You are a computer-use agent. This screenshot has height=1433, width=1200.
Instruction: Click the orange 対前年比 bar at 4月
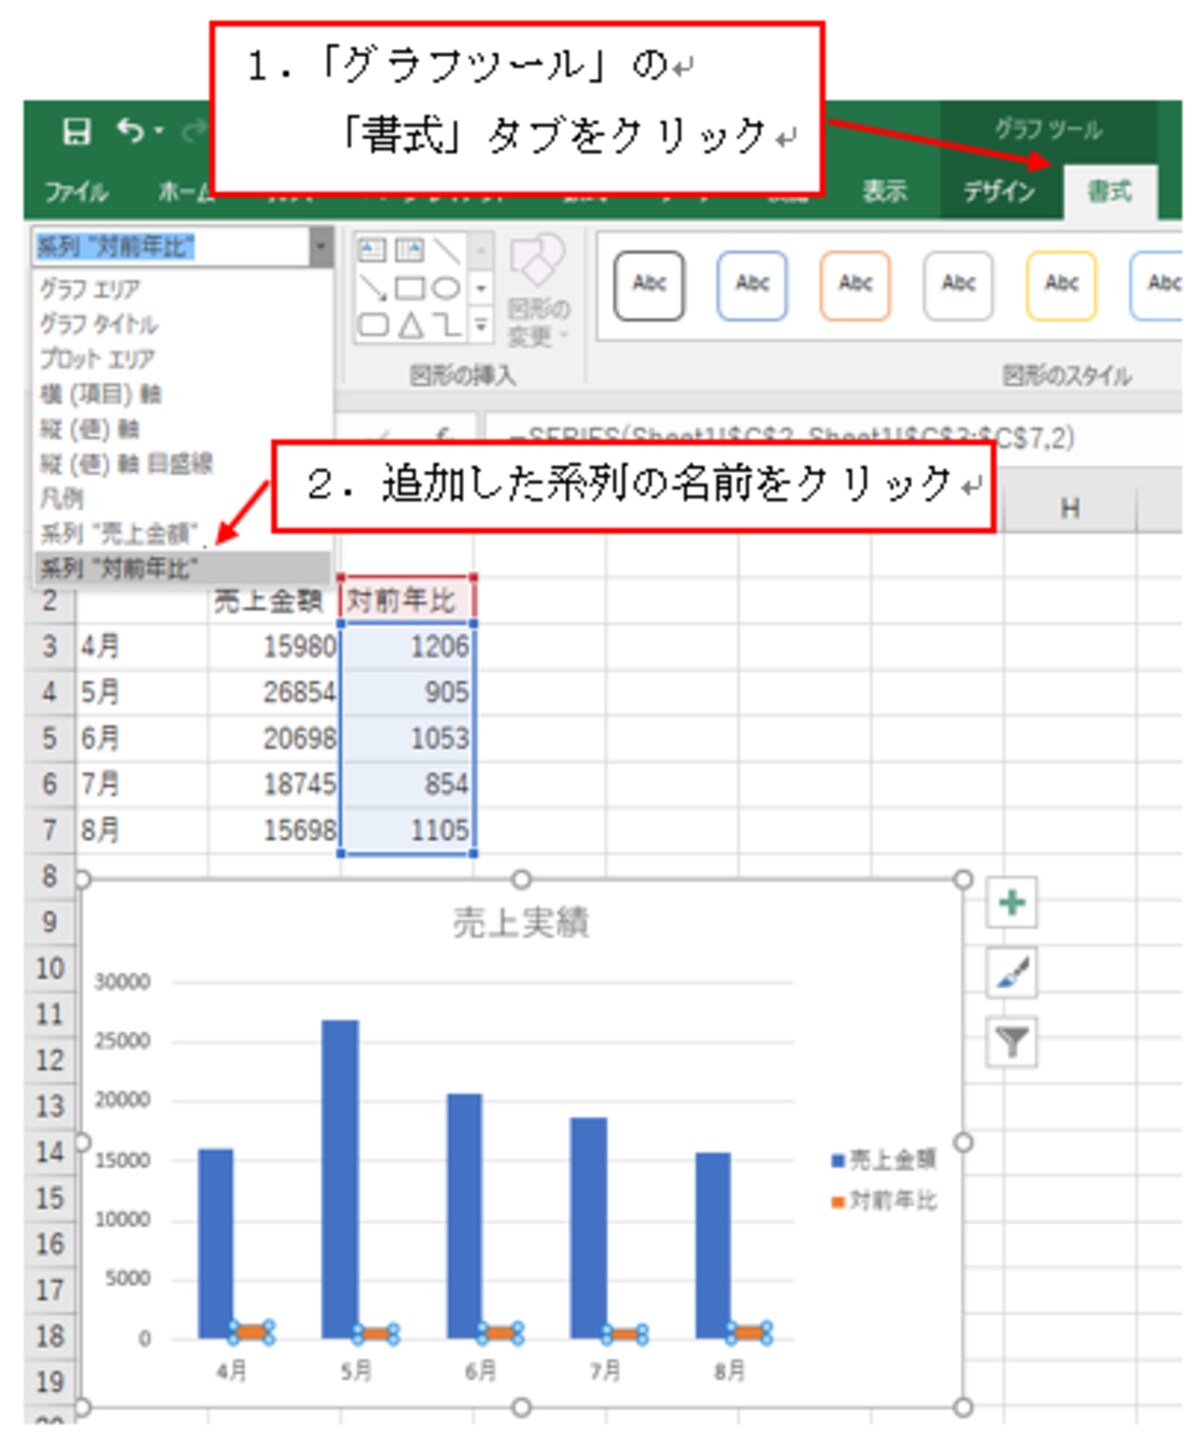[x=252, y=1332]
